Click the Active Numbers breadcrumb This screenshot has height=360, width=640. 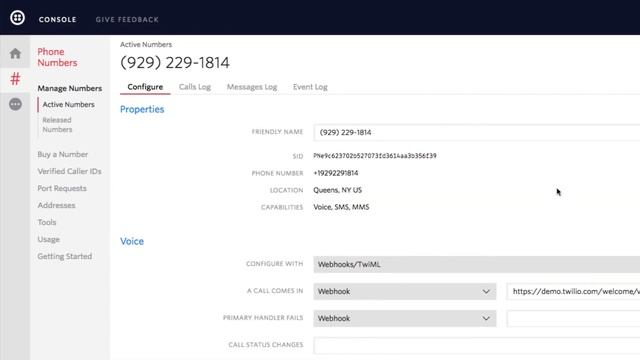[x=146, y=44]
